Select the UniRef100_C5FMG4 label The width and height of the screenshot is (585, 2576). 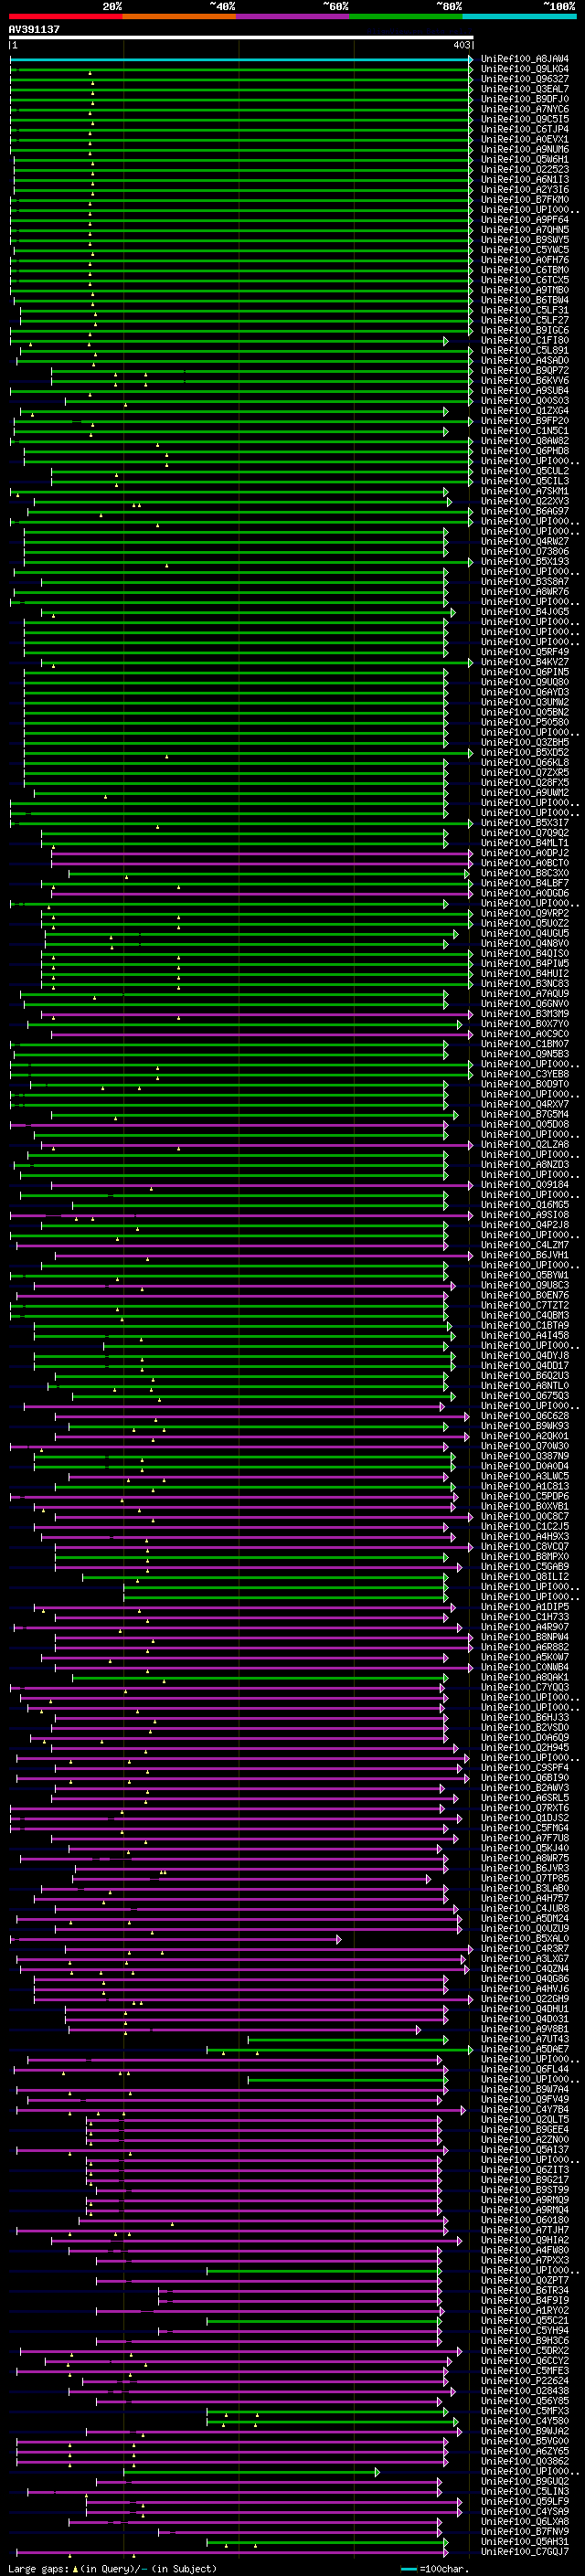[x=525, y=1828]
